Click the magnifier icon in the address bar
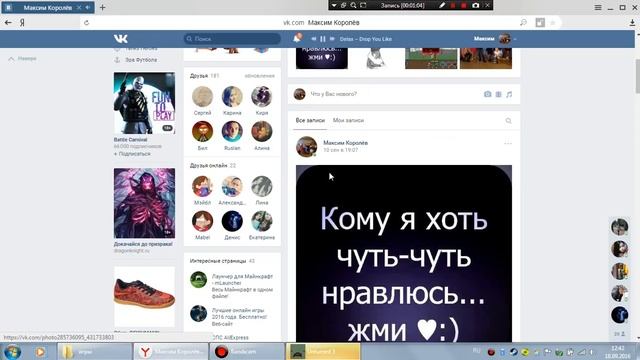The height and width of the screenshot is (360, 640). (523, 23)
